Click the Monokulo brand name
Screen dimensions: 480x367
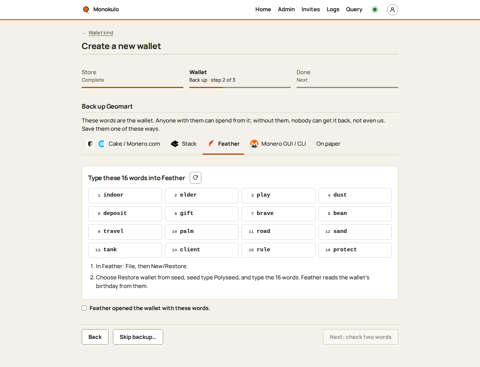(106, 9)
